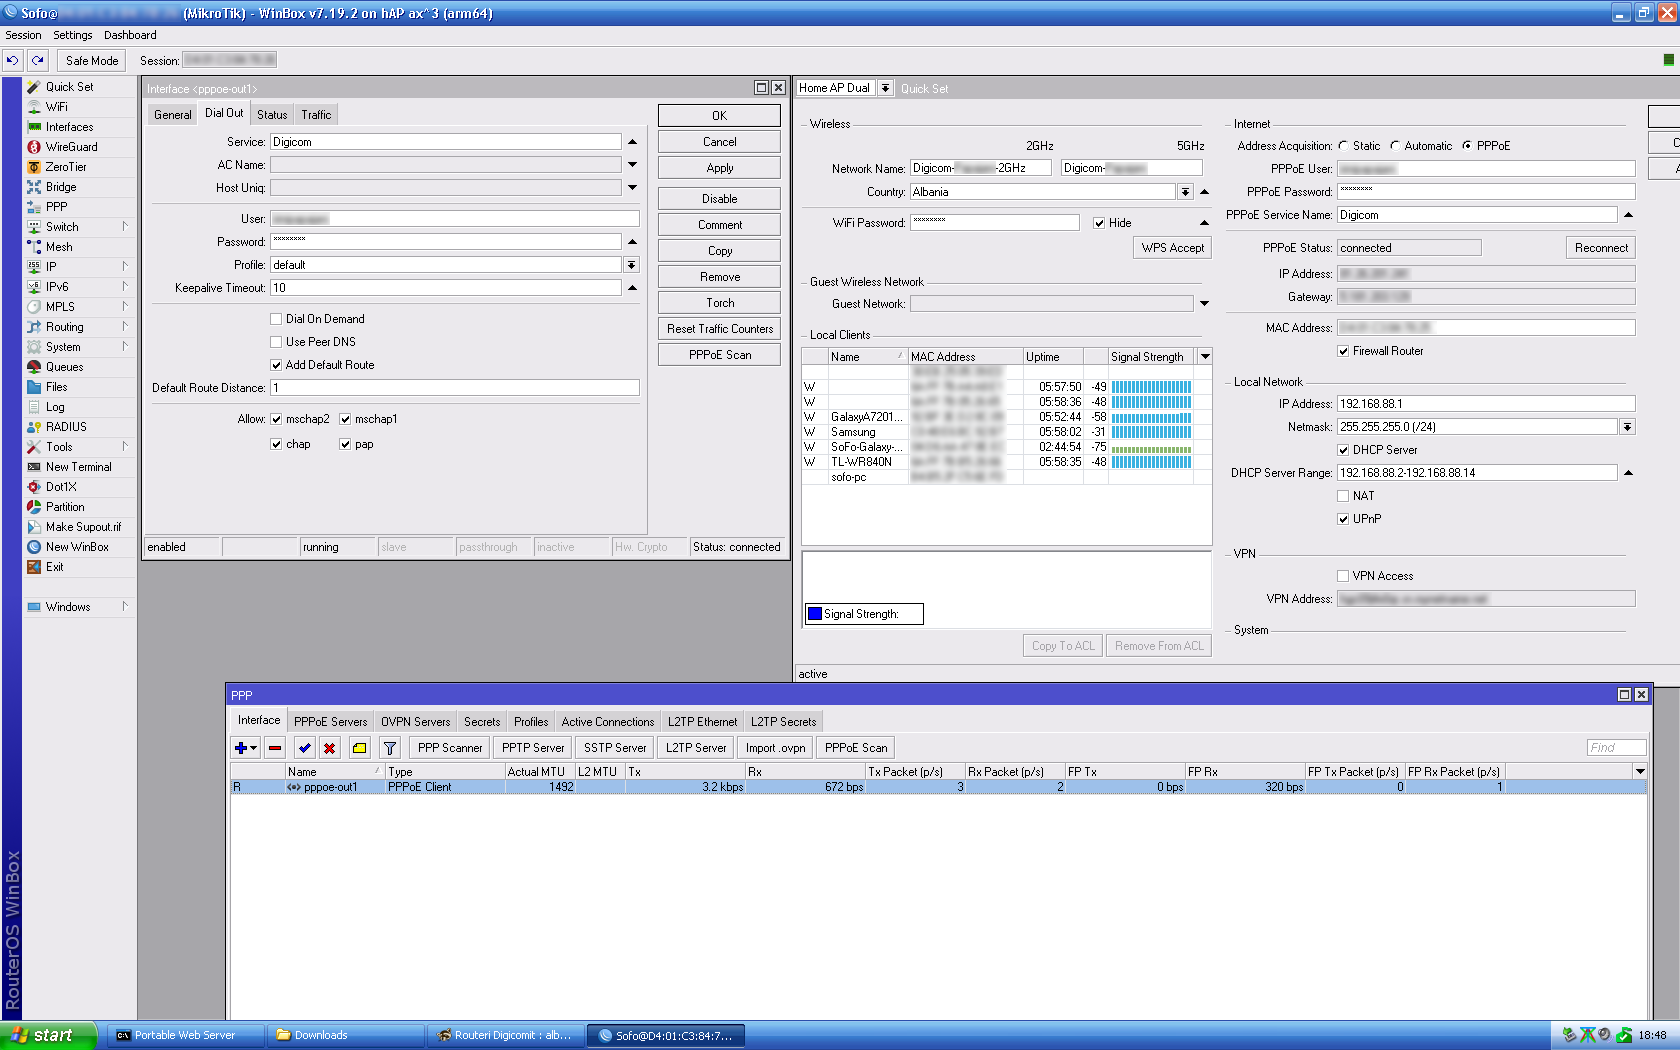Toggle the Dial On Demand checkbox

(x=276, y=319)
